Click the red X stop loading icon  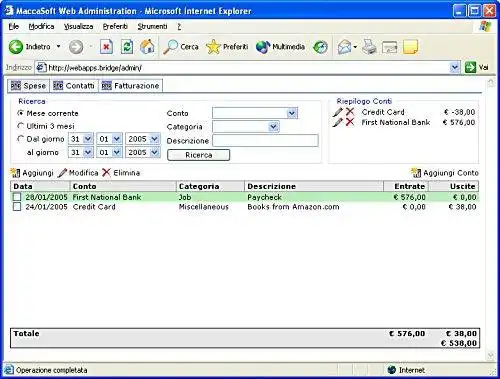(106, 47)
